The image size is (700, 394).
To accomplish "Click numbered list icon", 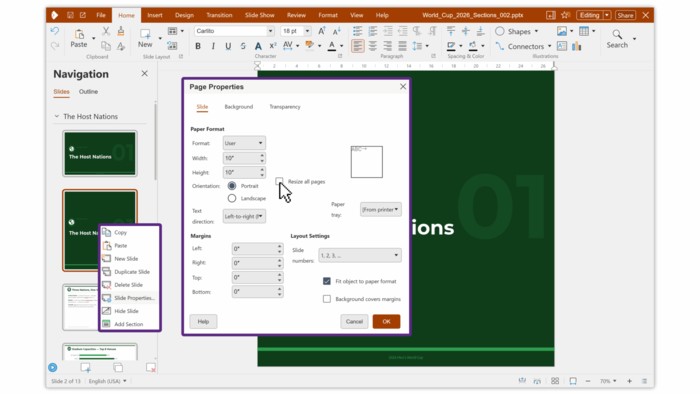I will (x=373, y=31).
